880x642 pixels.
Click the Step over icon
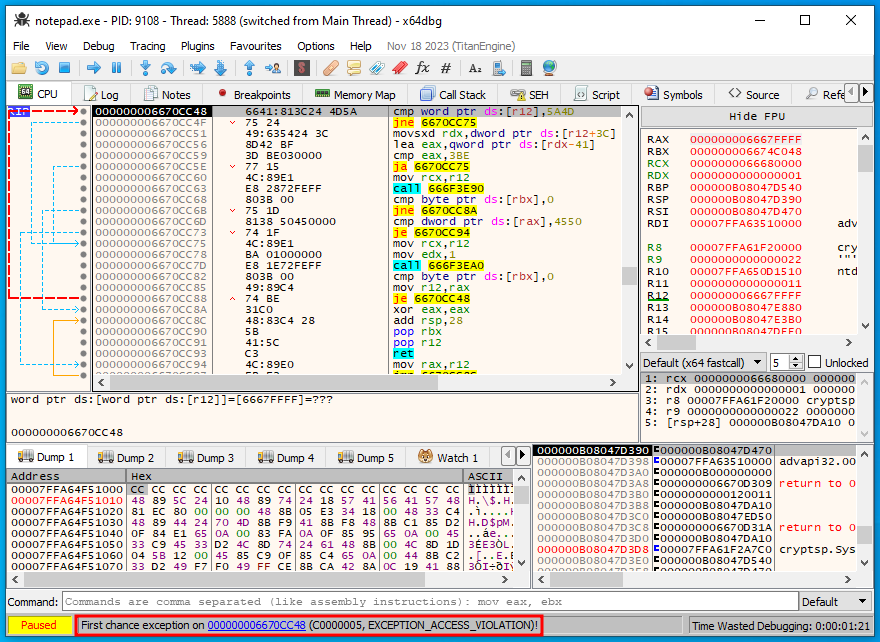(x=168, y=68)
